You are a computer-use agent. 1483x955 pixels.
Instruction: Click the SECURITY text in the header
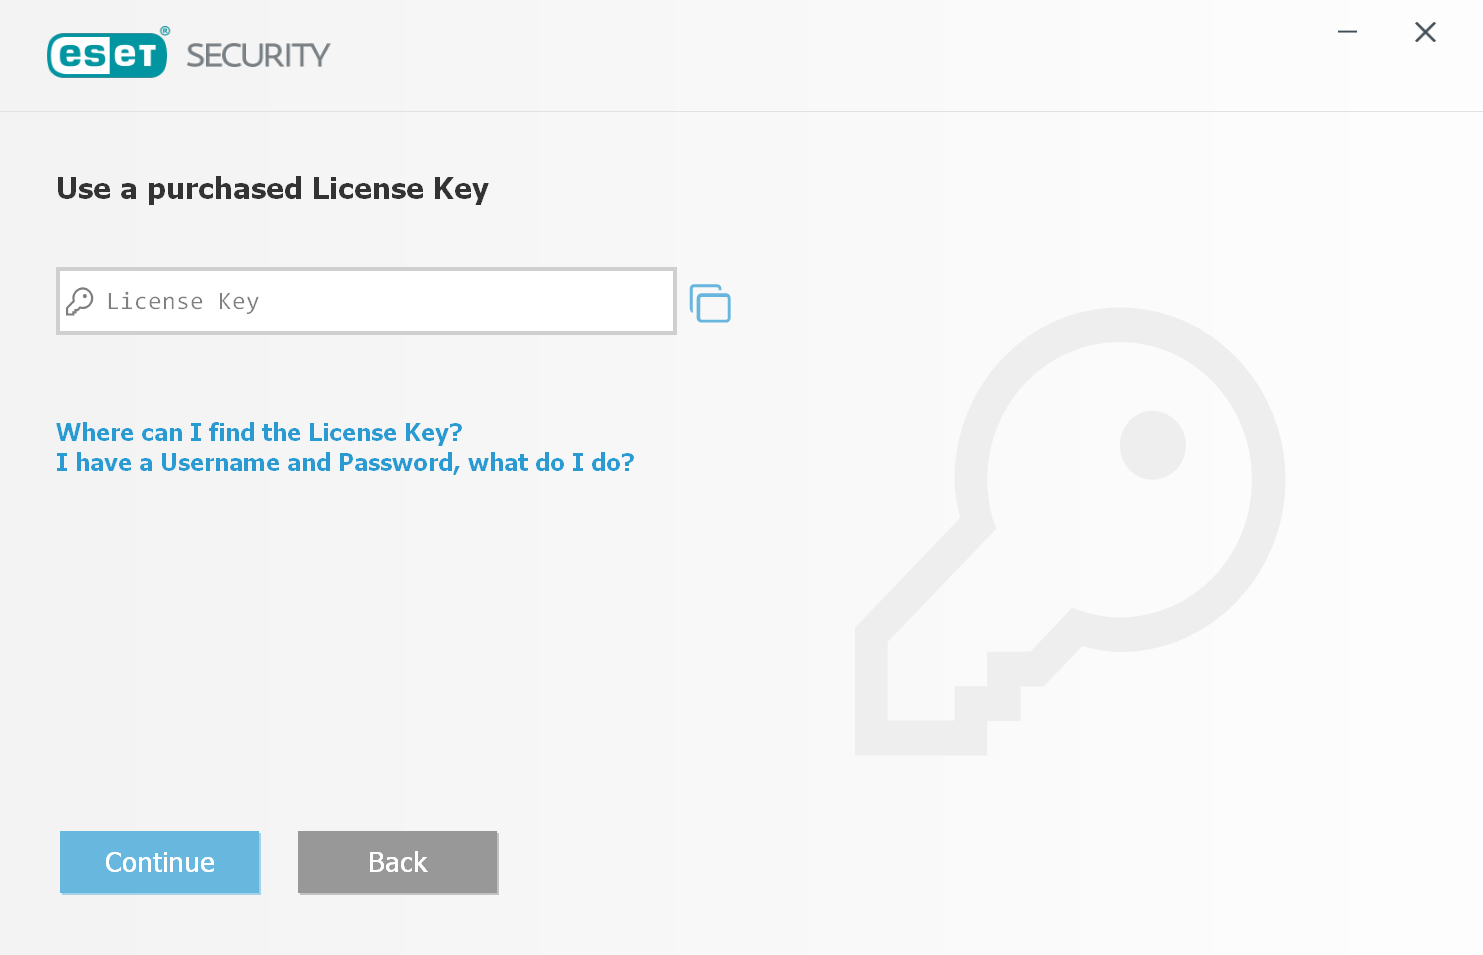[258, 55]
